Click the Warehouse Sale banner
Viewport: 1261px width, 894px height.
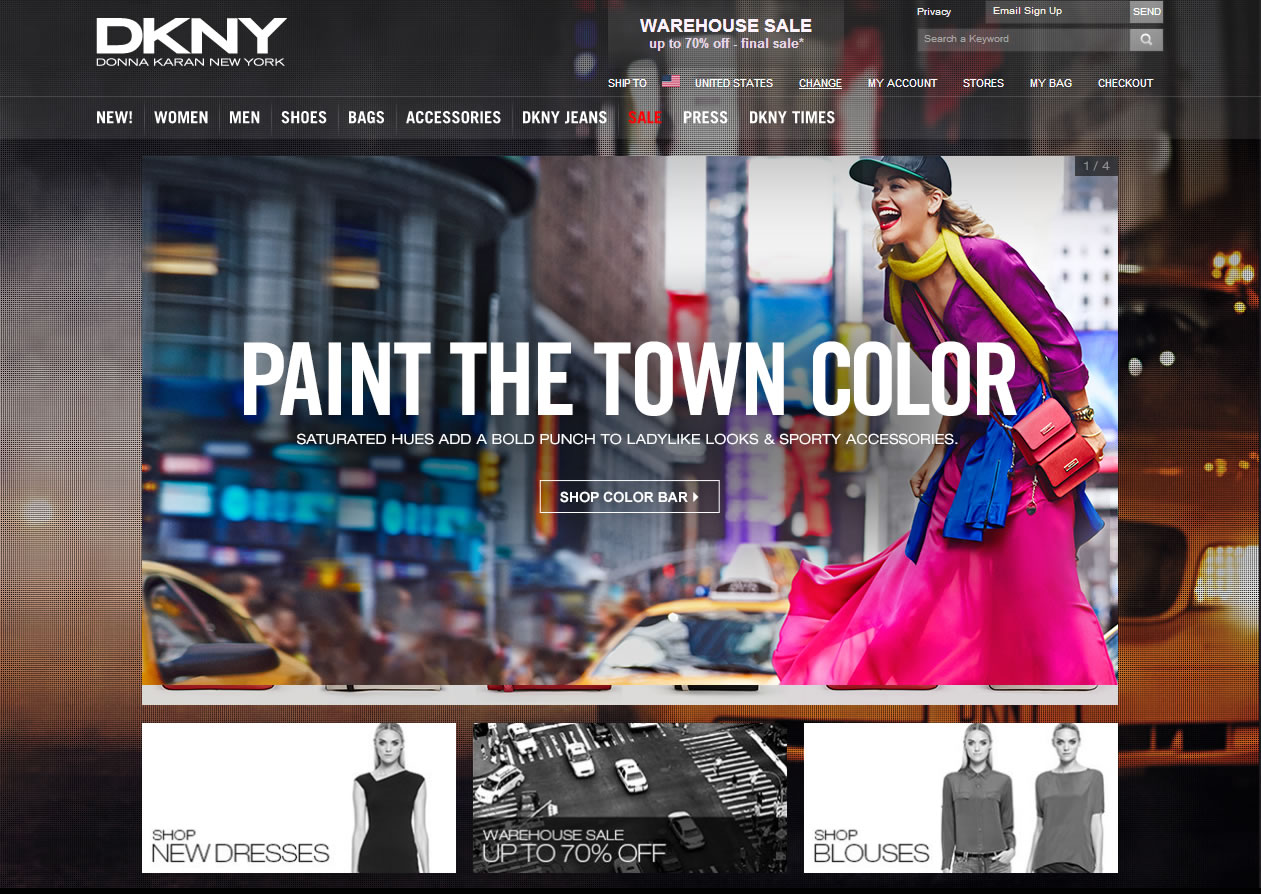(726, 34)
